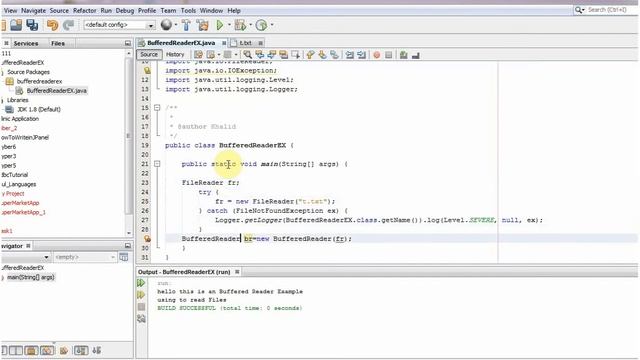Open the Debug Project dropdown arrow
The width and height of the screenshot is (640, 360).
point(250,25)
